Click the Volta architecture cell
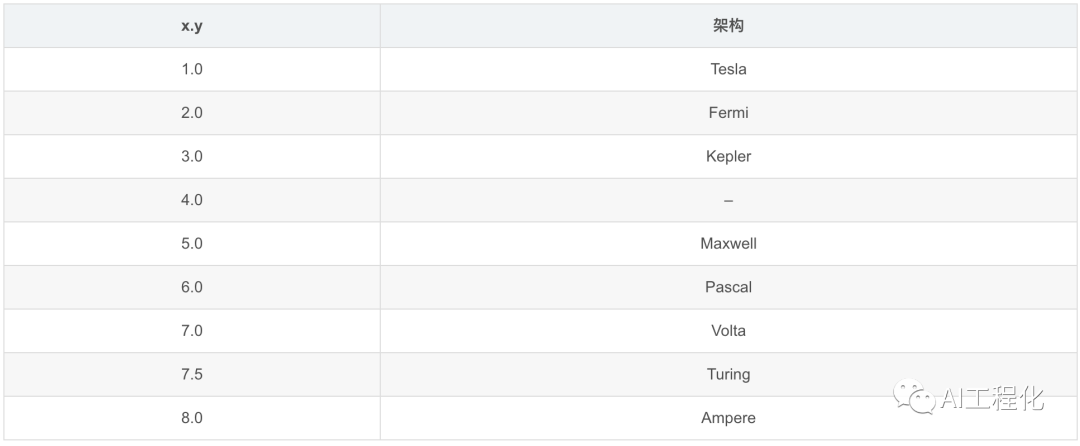The image size is (1080, 446). [x=728, y=330]
